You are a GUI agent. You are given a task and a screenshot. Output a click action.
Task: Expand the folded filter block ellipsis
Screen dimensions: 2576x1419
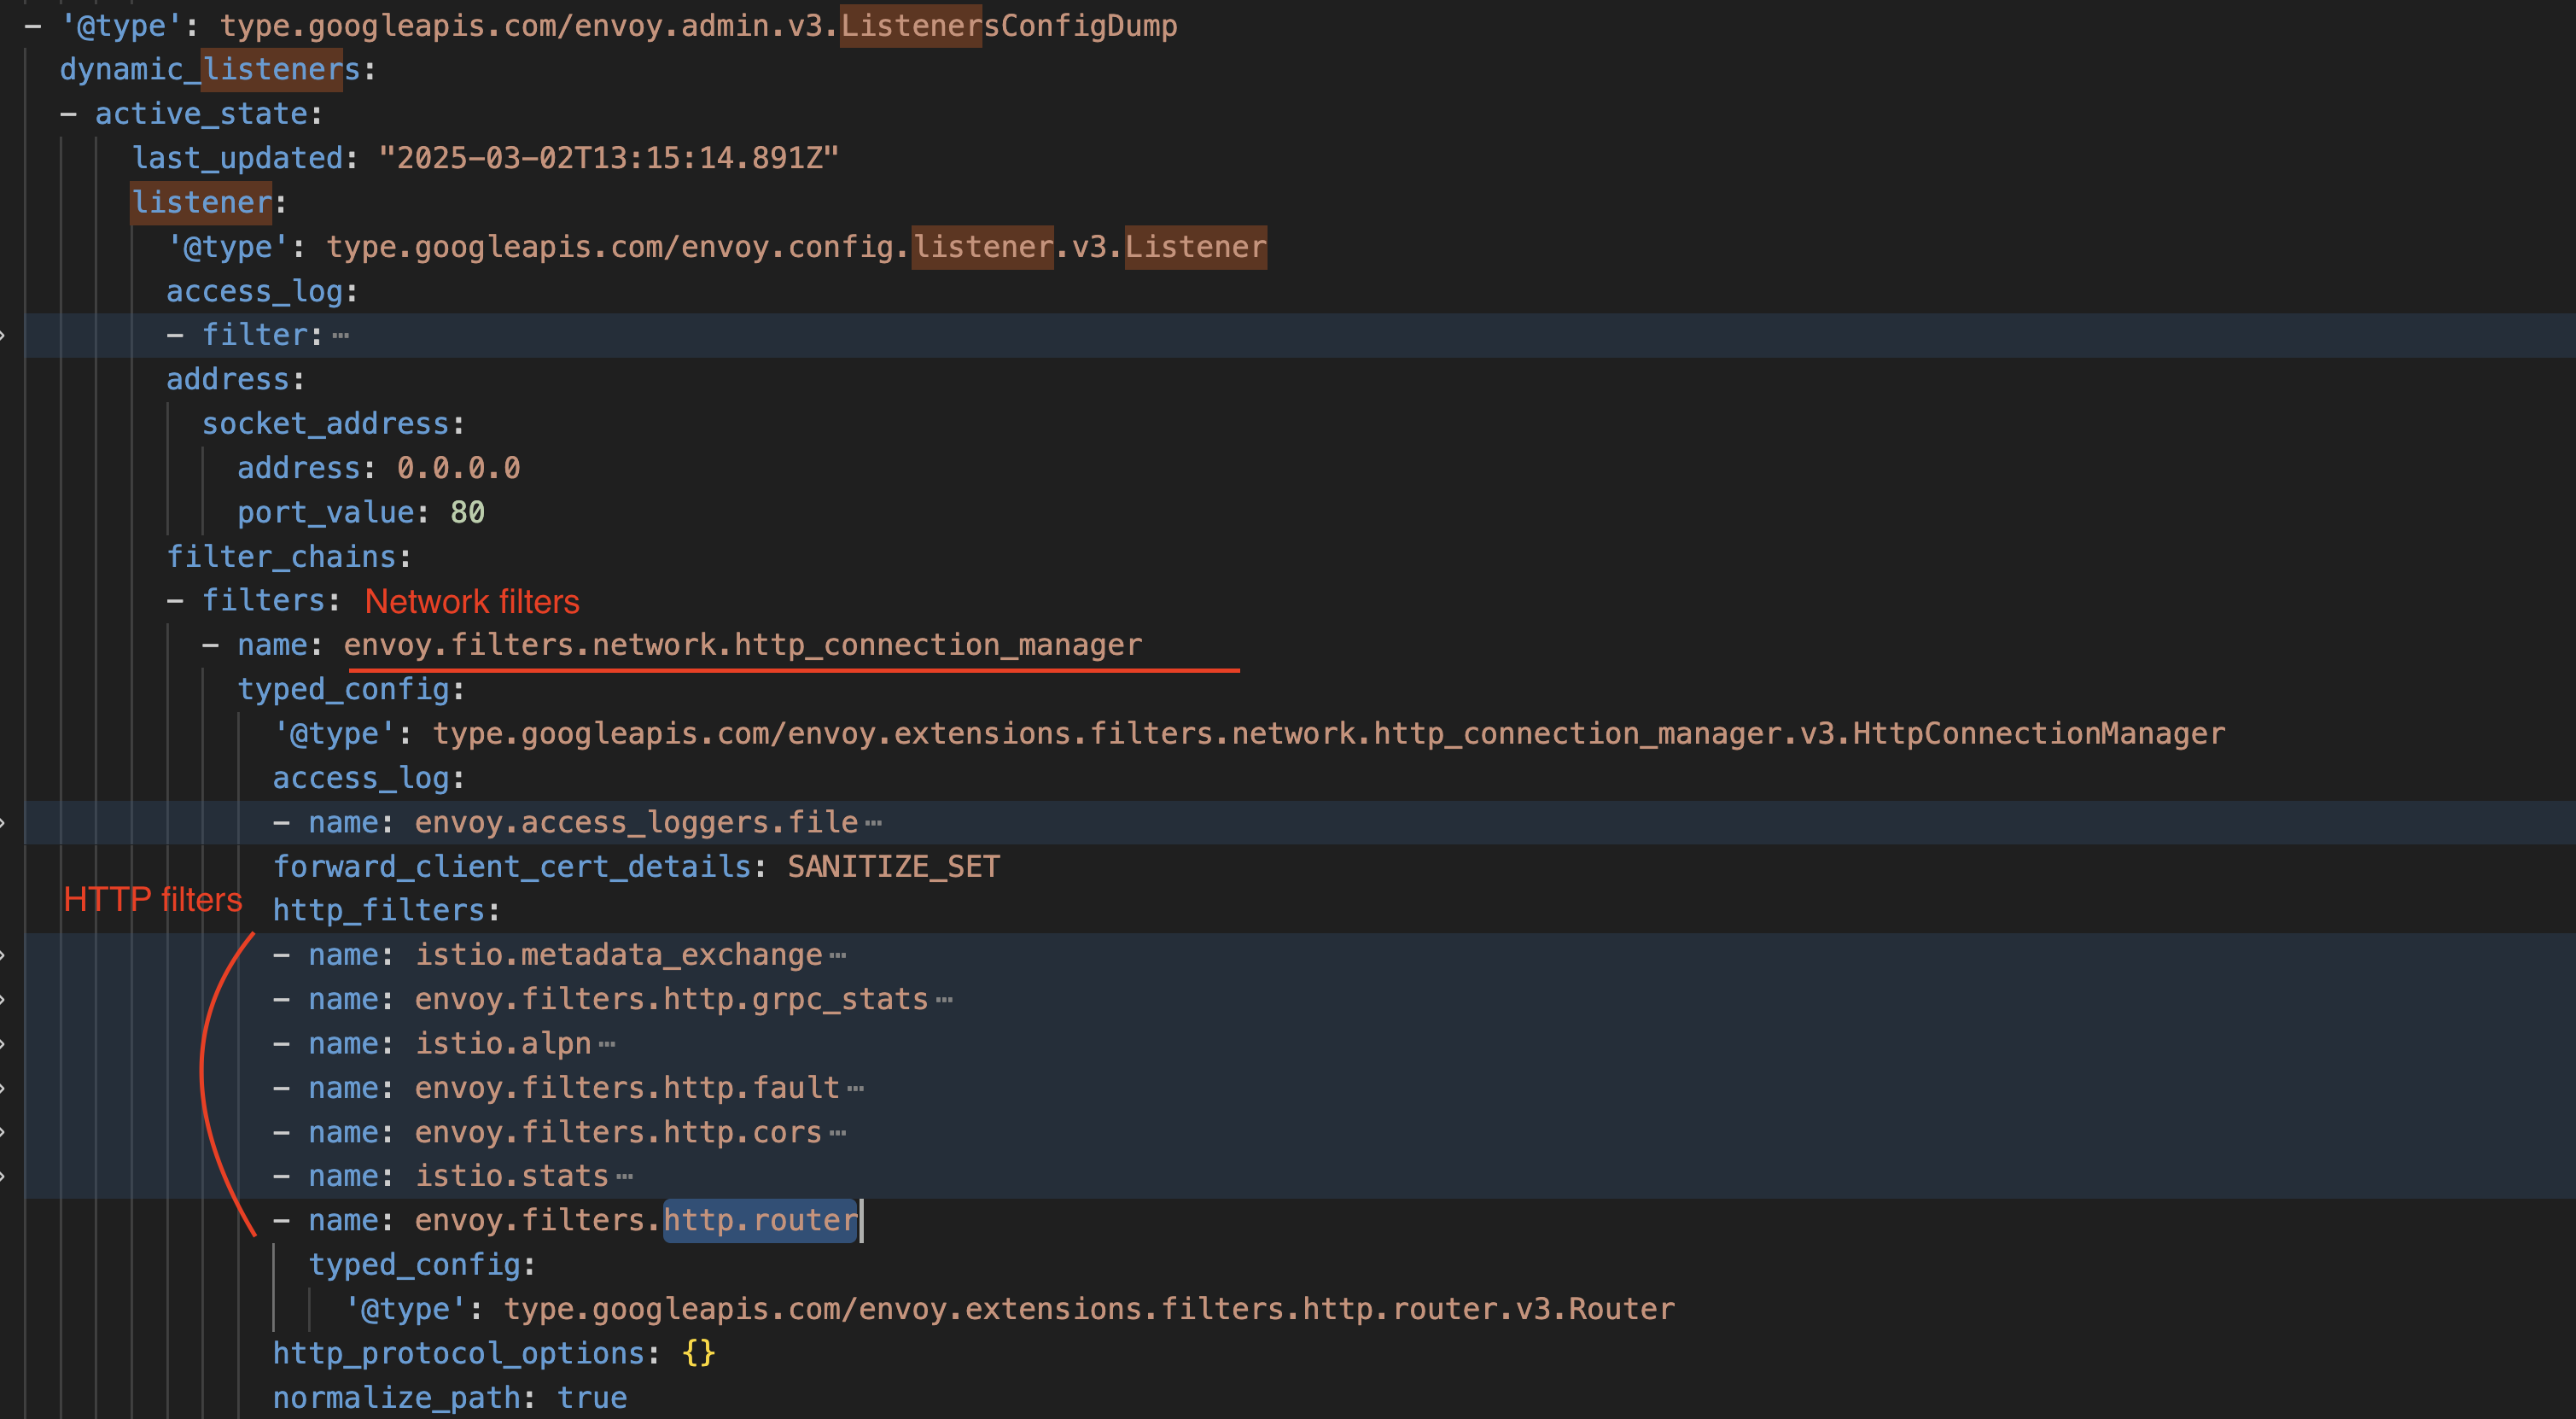[x=340, y=336]
